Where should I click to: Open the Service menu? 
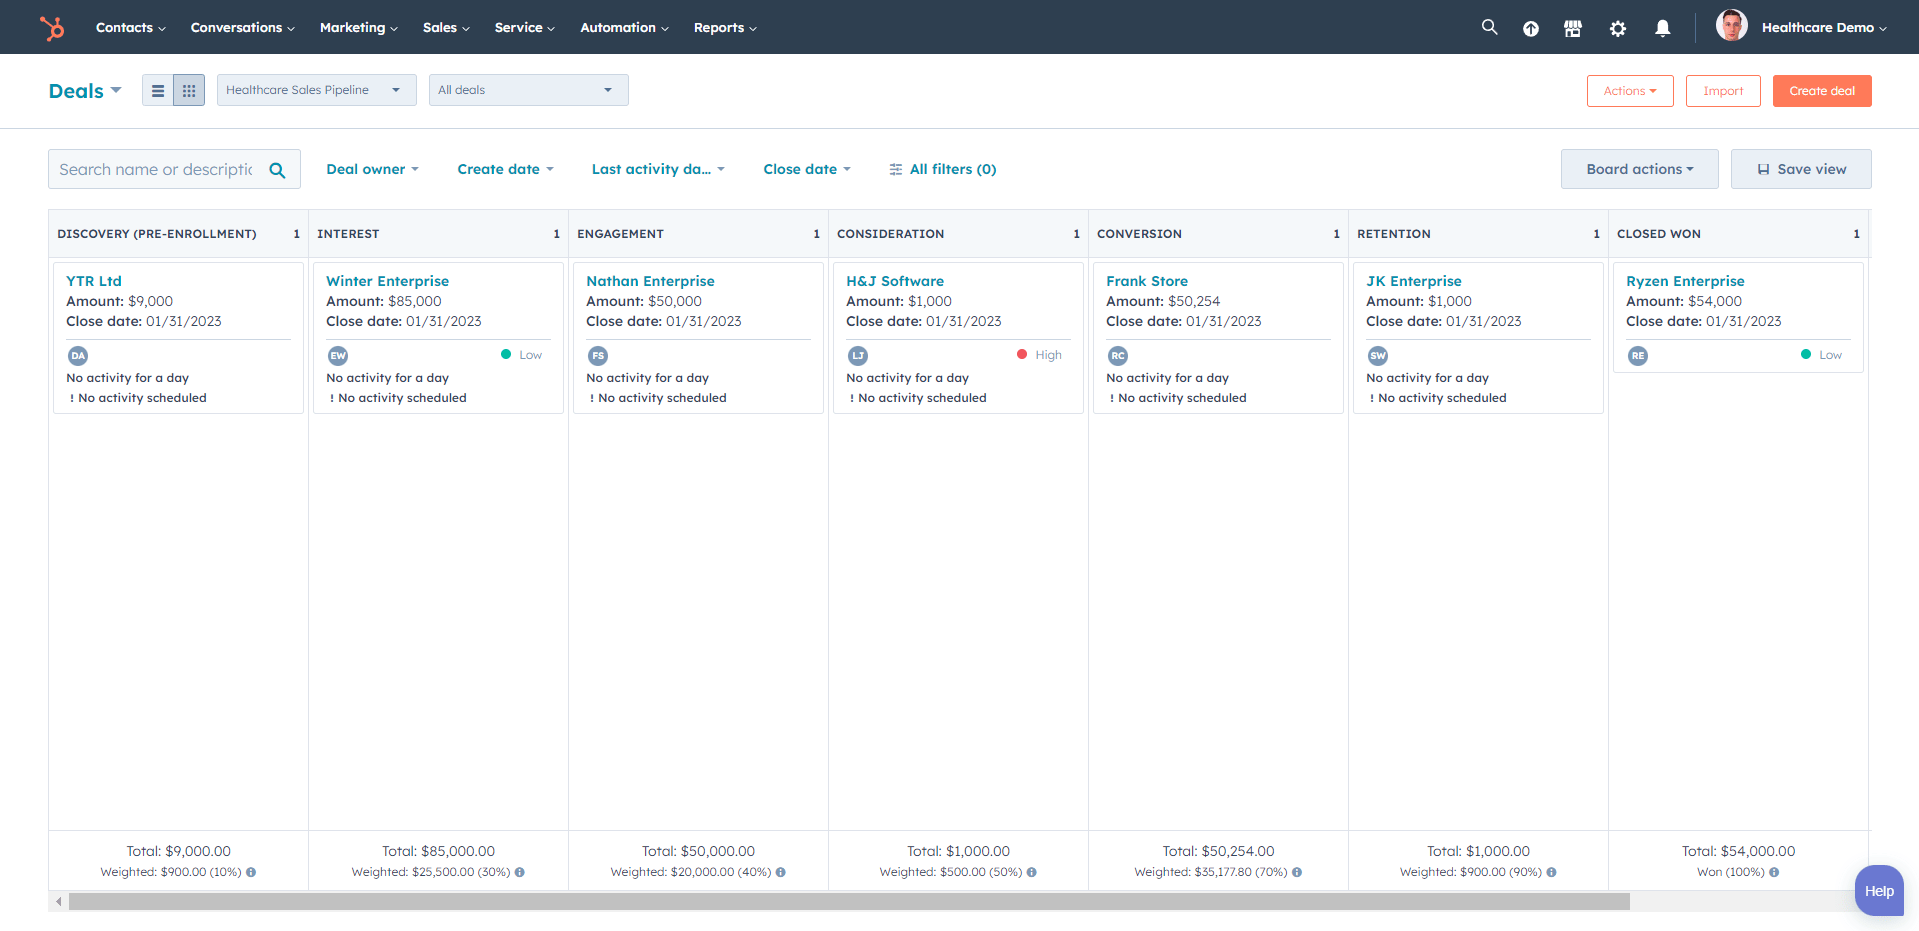pos(525,28)
